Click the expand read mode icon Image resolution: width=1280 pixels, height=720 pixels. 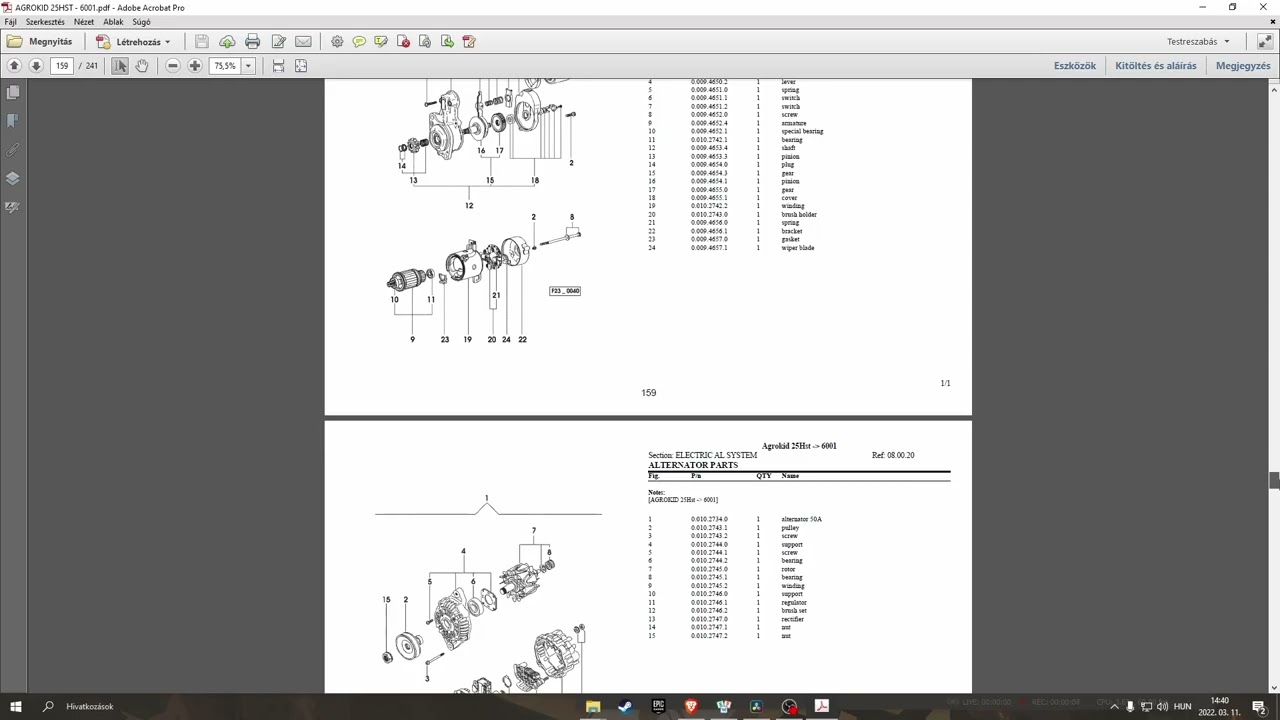pyautogui.click(x=1264, y=42)
